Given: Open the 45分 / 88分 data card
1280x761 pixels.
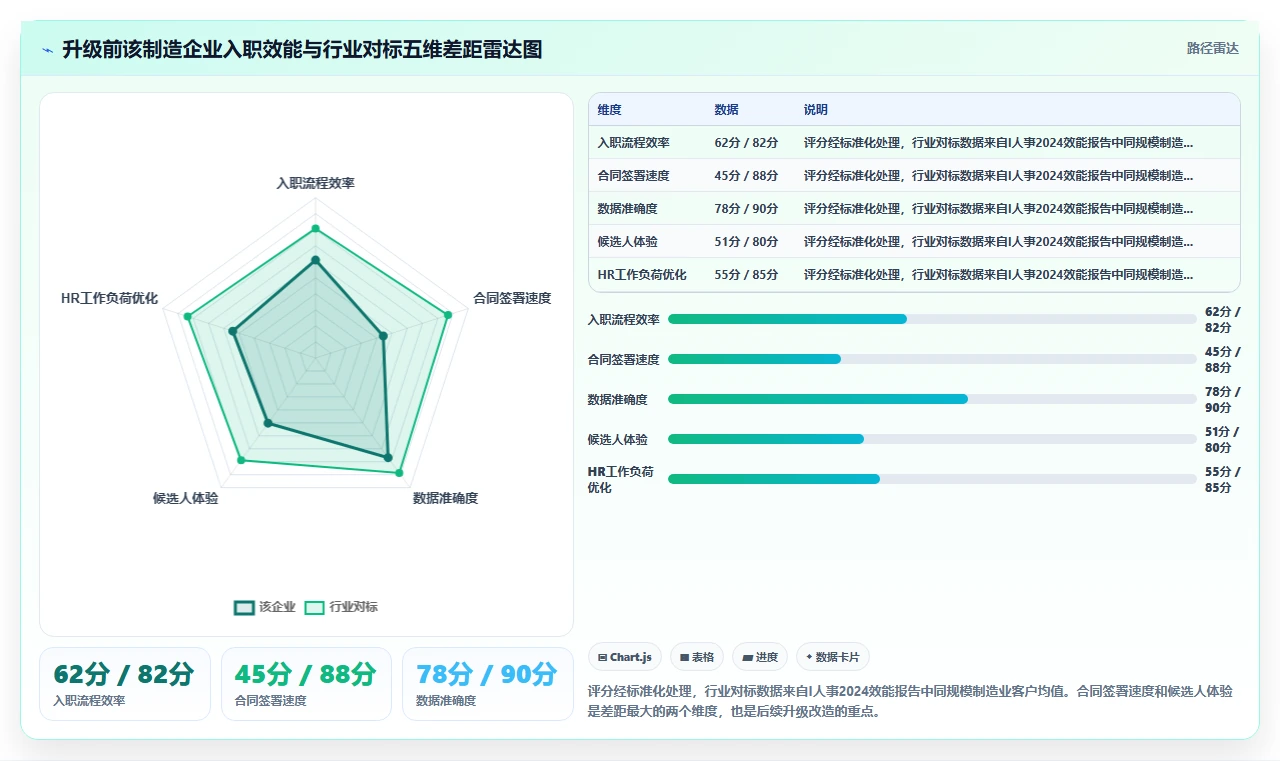Looking at the screenshot, I should [306, 684].
